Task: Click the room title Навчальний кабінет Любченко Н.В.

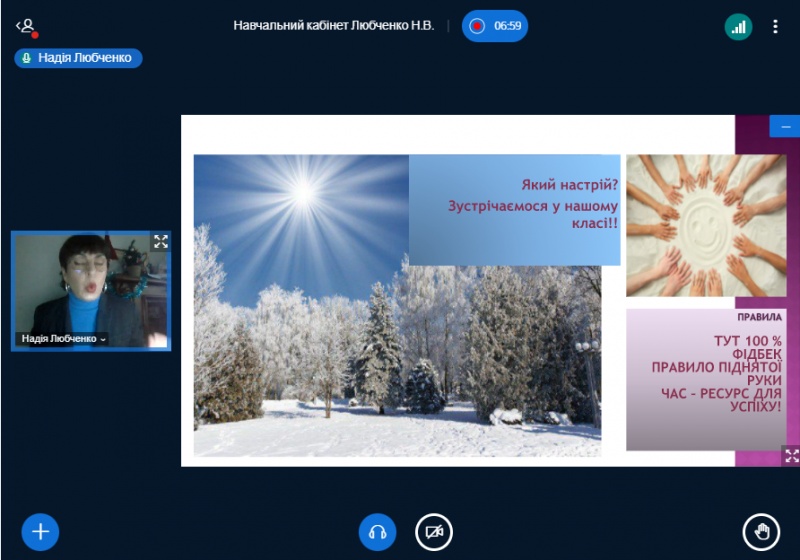Action: click(x=334, y=26)
